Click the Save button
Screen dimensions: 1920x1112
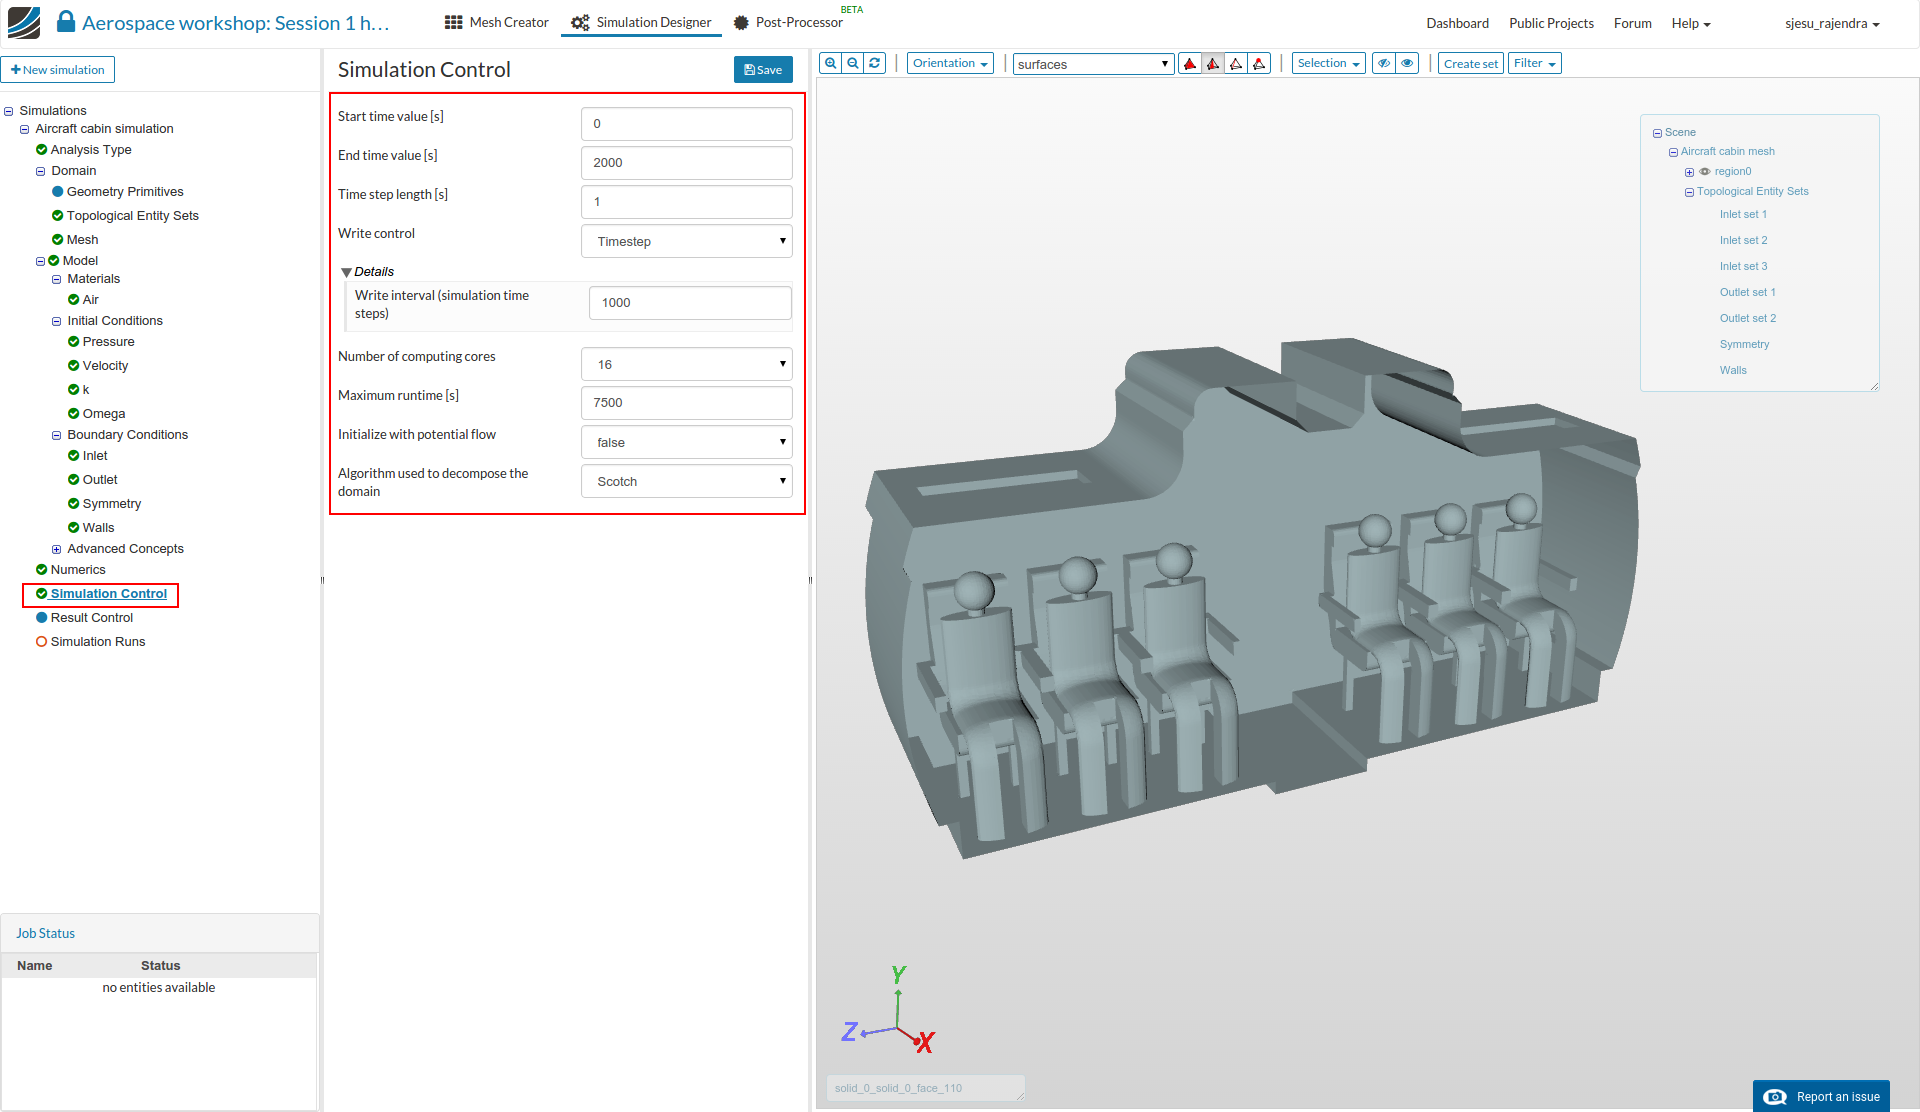point(763,69)
